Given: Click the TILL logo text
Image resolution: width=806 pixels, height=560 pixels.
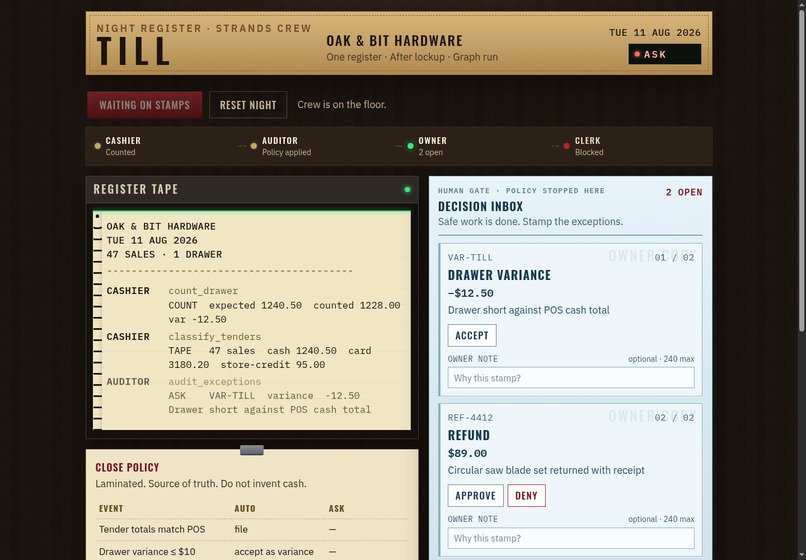Looking at the screenshot, I should (133, 51).
